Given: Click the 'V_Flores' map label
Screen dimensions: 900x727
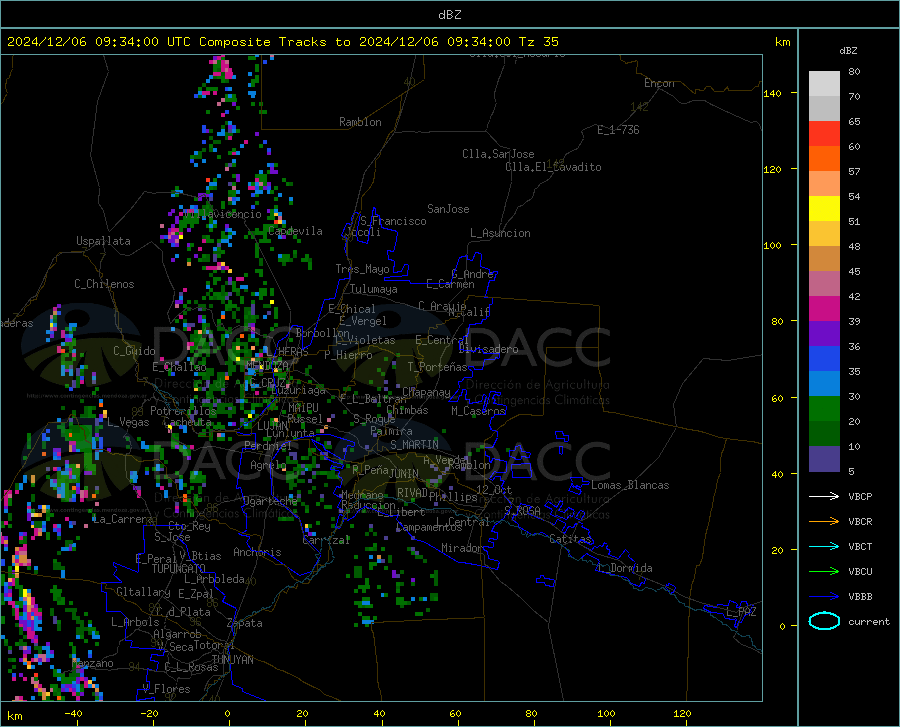Looking at the screenshot, I should pos(166,689).
